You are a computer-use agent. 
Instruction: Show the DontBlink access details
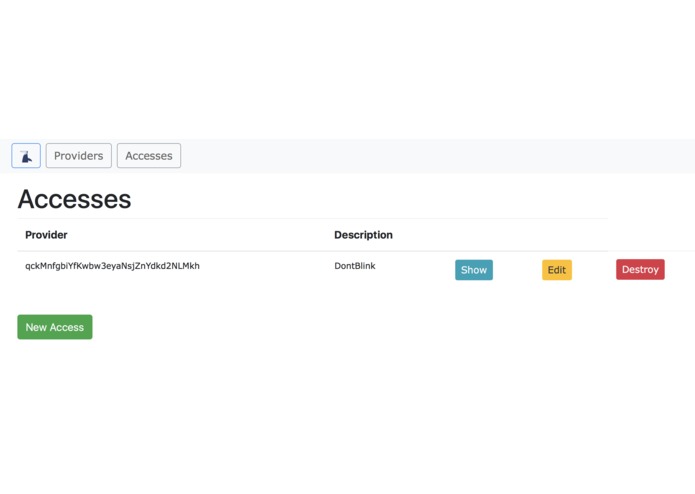point(474,270)
